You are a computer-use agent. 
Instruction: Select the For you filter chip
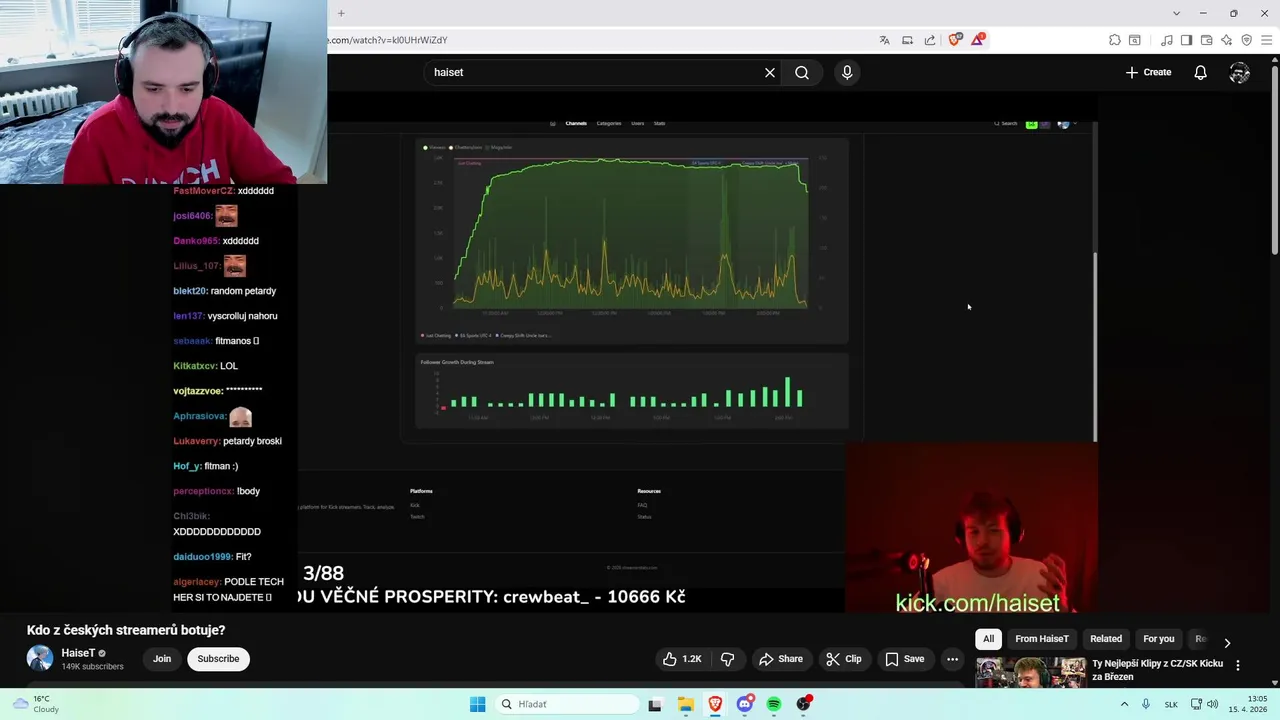[x=1158, y=639]
